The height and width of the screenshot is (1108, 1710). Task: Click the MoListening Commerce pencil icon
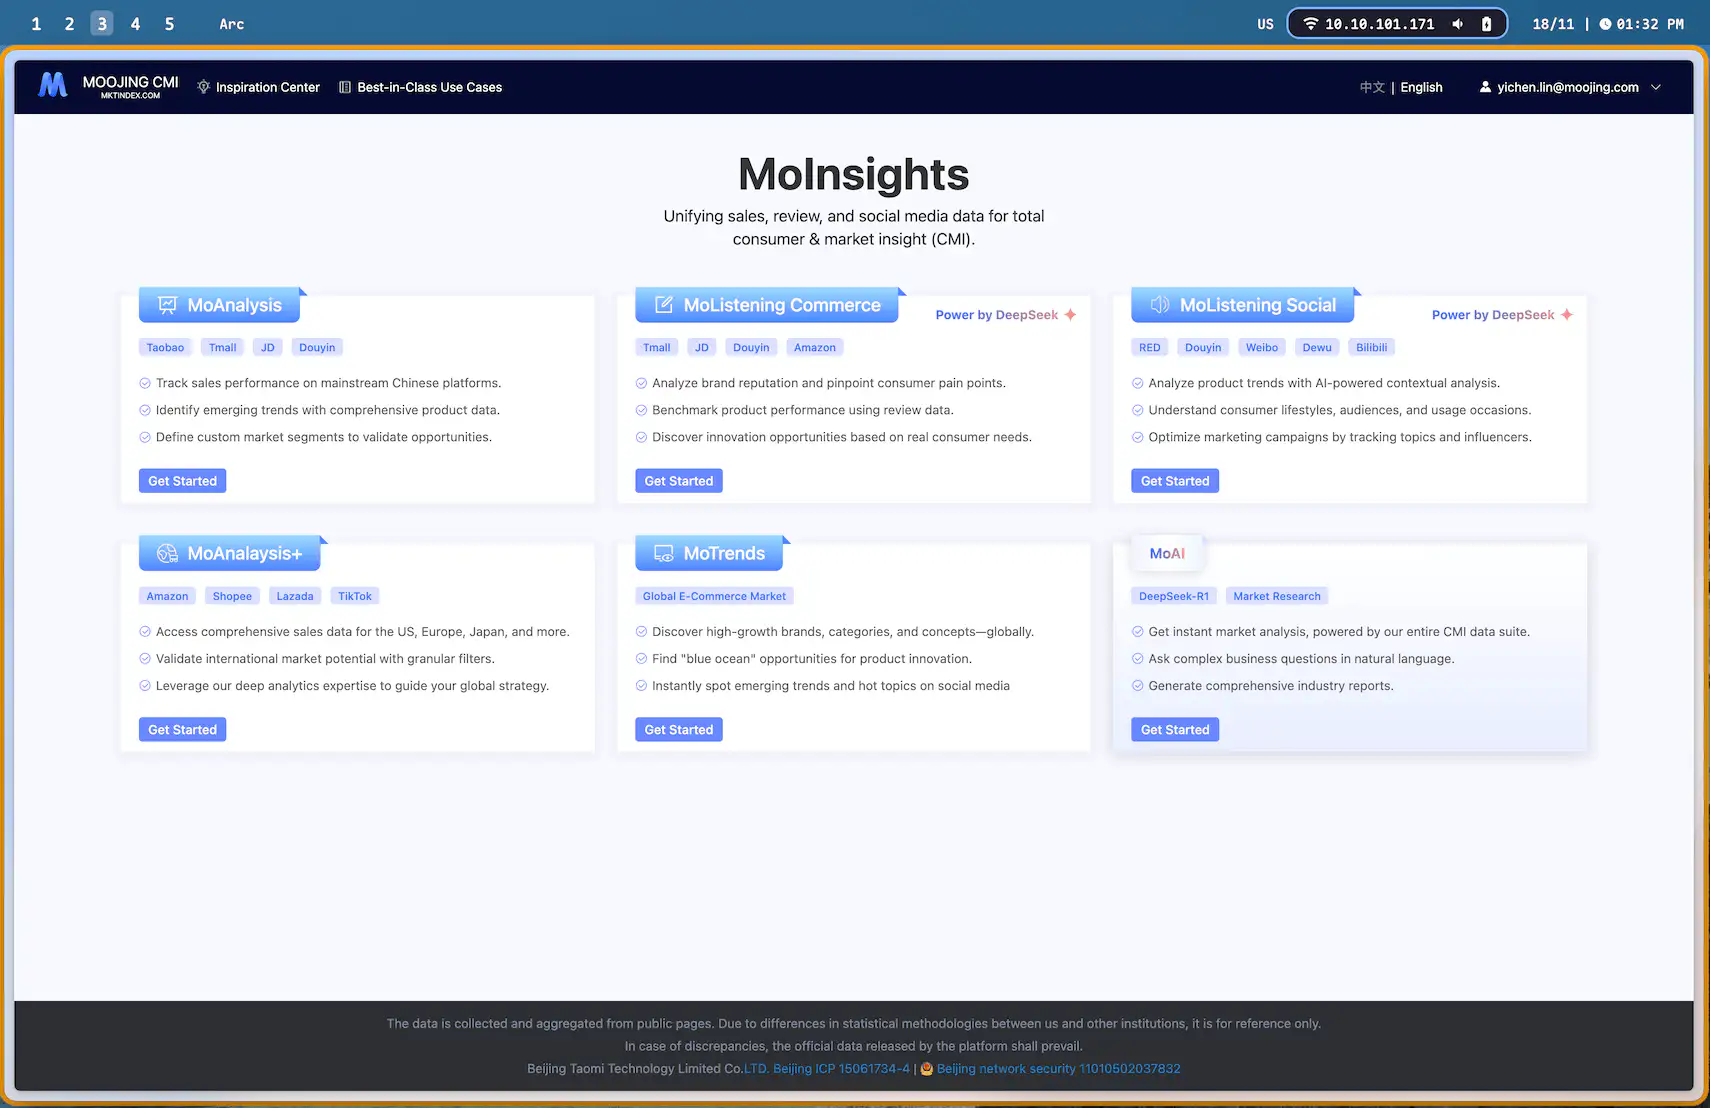point(663,305)
